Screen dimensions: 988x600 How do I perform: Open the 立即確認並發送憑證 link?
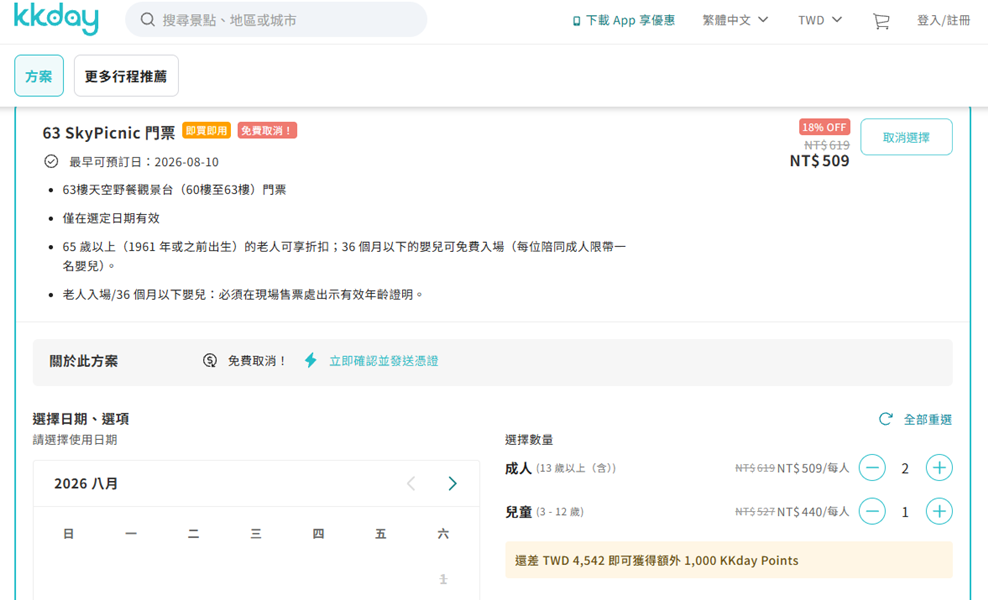(384, 361)
